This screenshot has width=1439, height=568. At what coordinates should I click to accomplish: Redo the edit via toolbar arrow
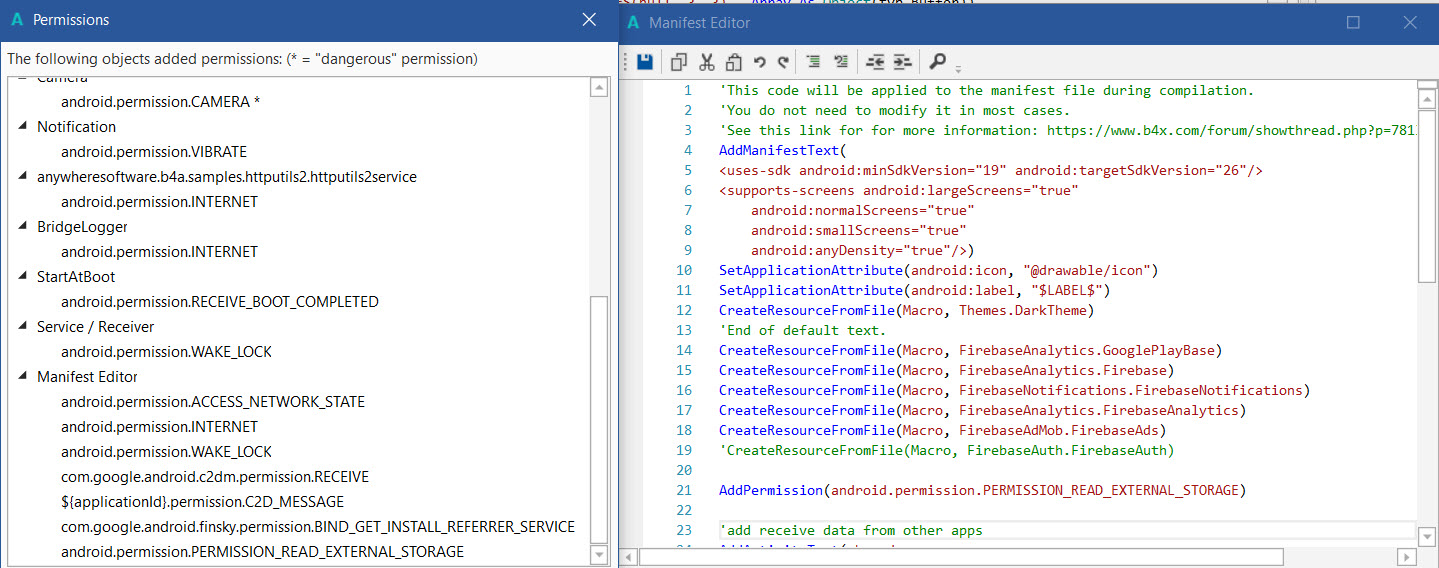pyautogui.click(x=783, y=62)
